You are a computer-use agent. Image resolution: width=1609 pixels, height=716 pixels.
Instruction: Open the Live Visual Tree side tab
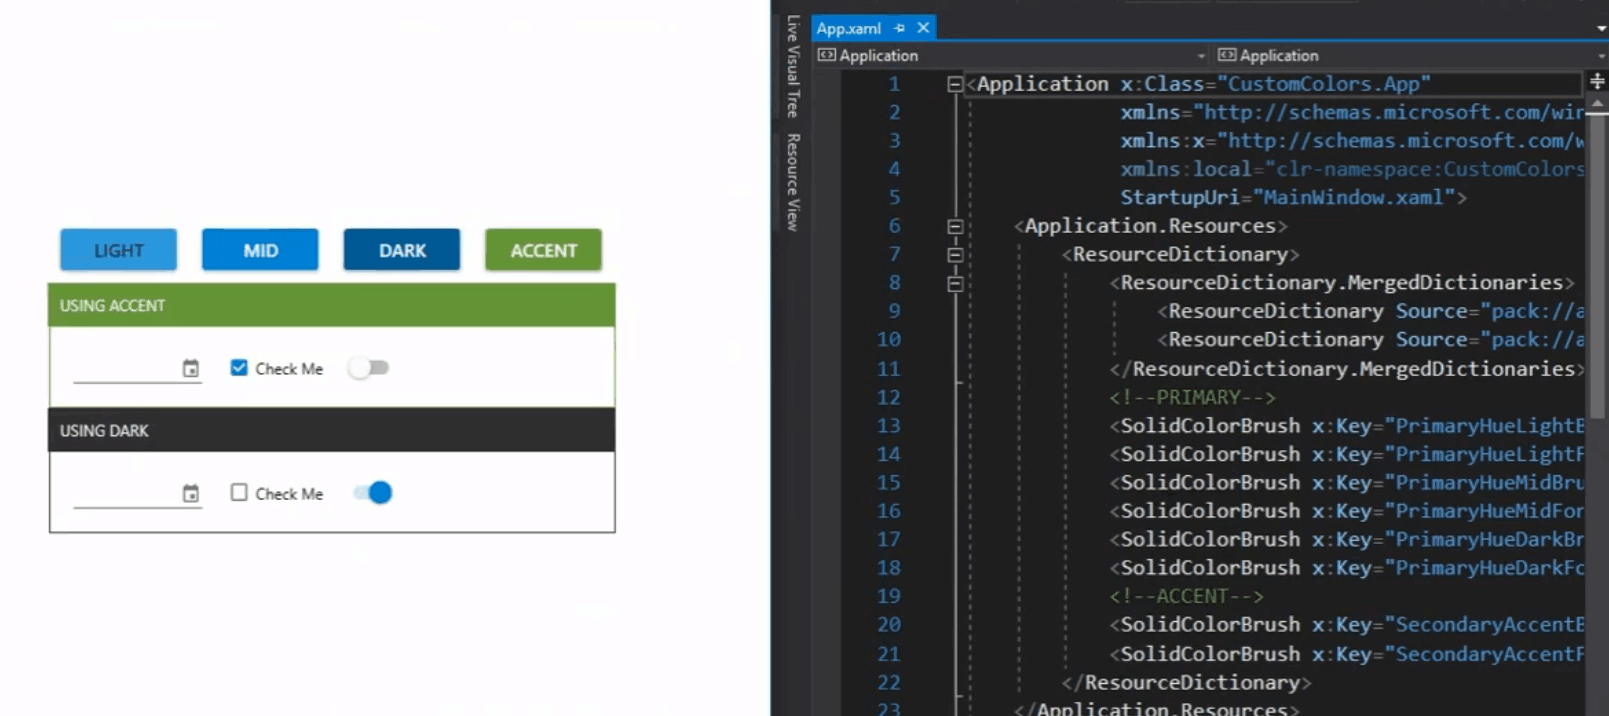793,66
